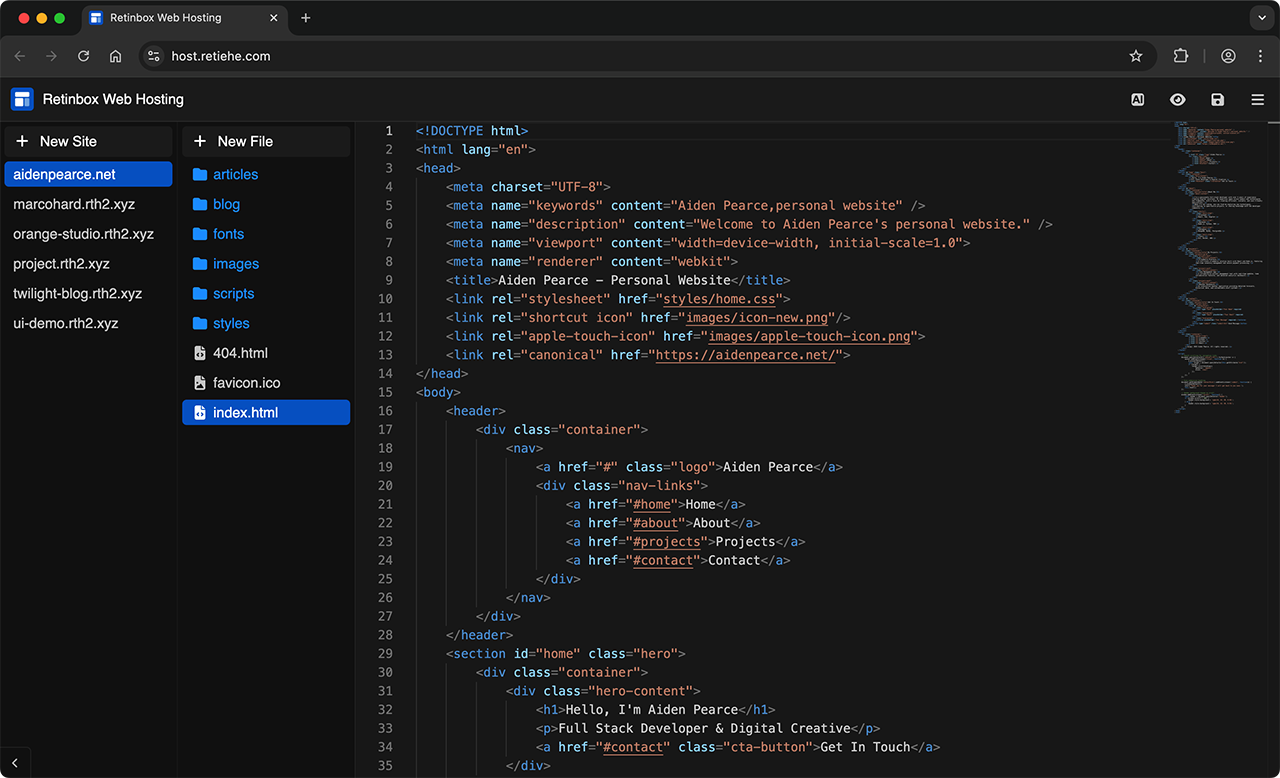Reload the page in the browser
The image size is (1280, 778).
click(x=84, y=56)
